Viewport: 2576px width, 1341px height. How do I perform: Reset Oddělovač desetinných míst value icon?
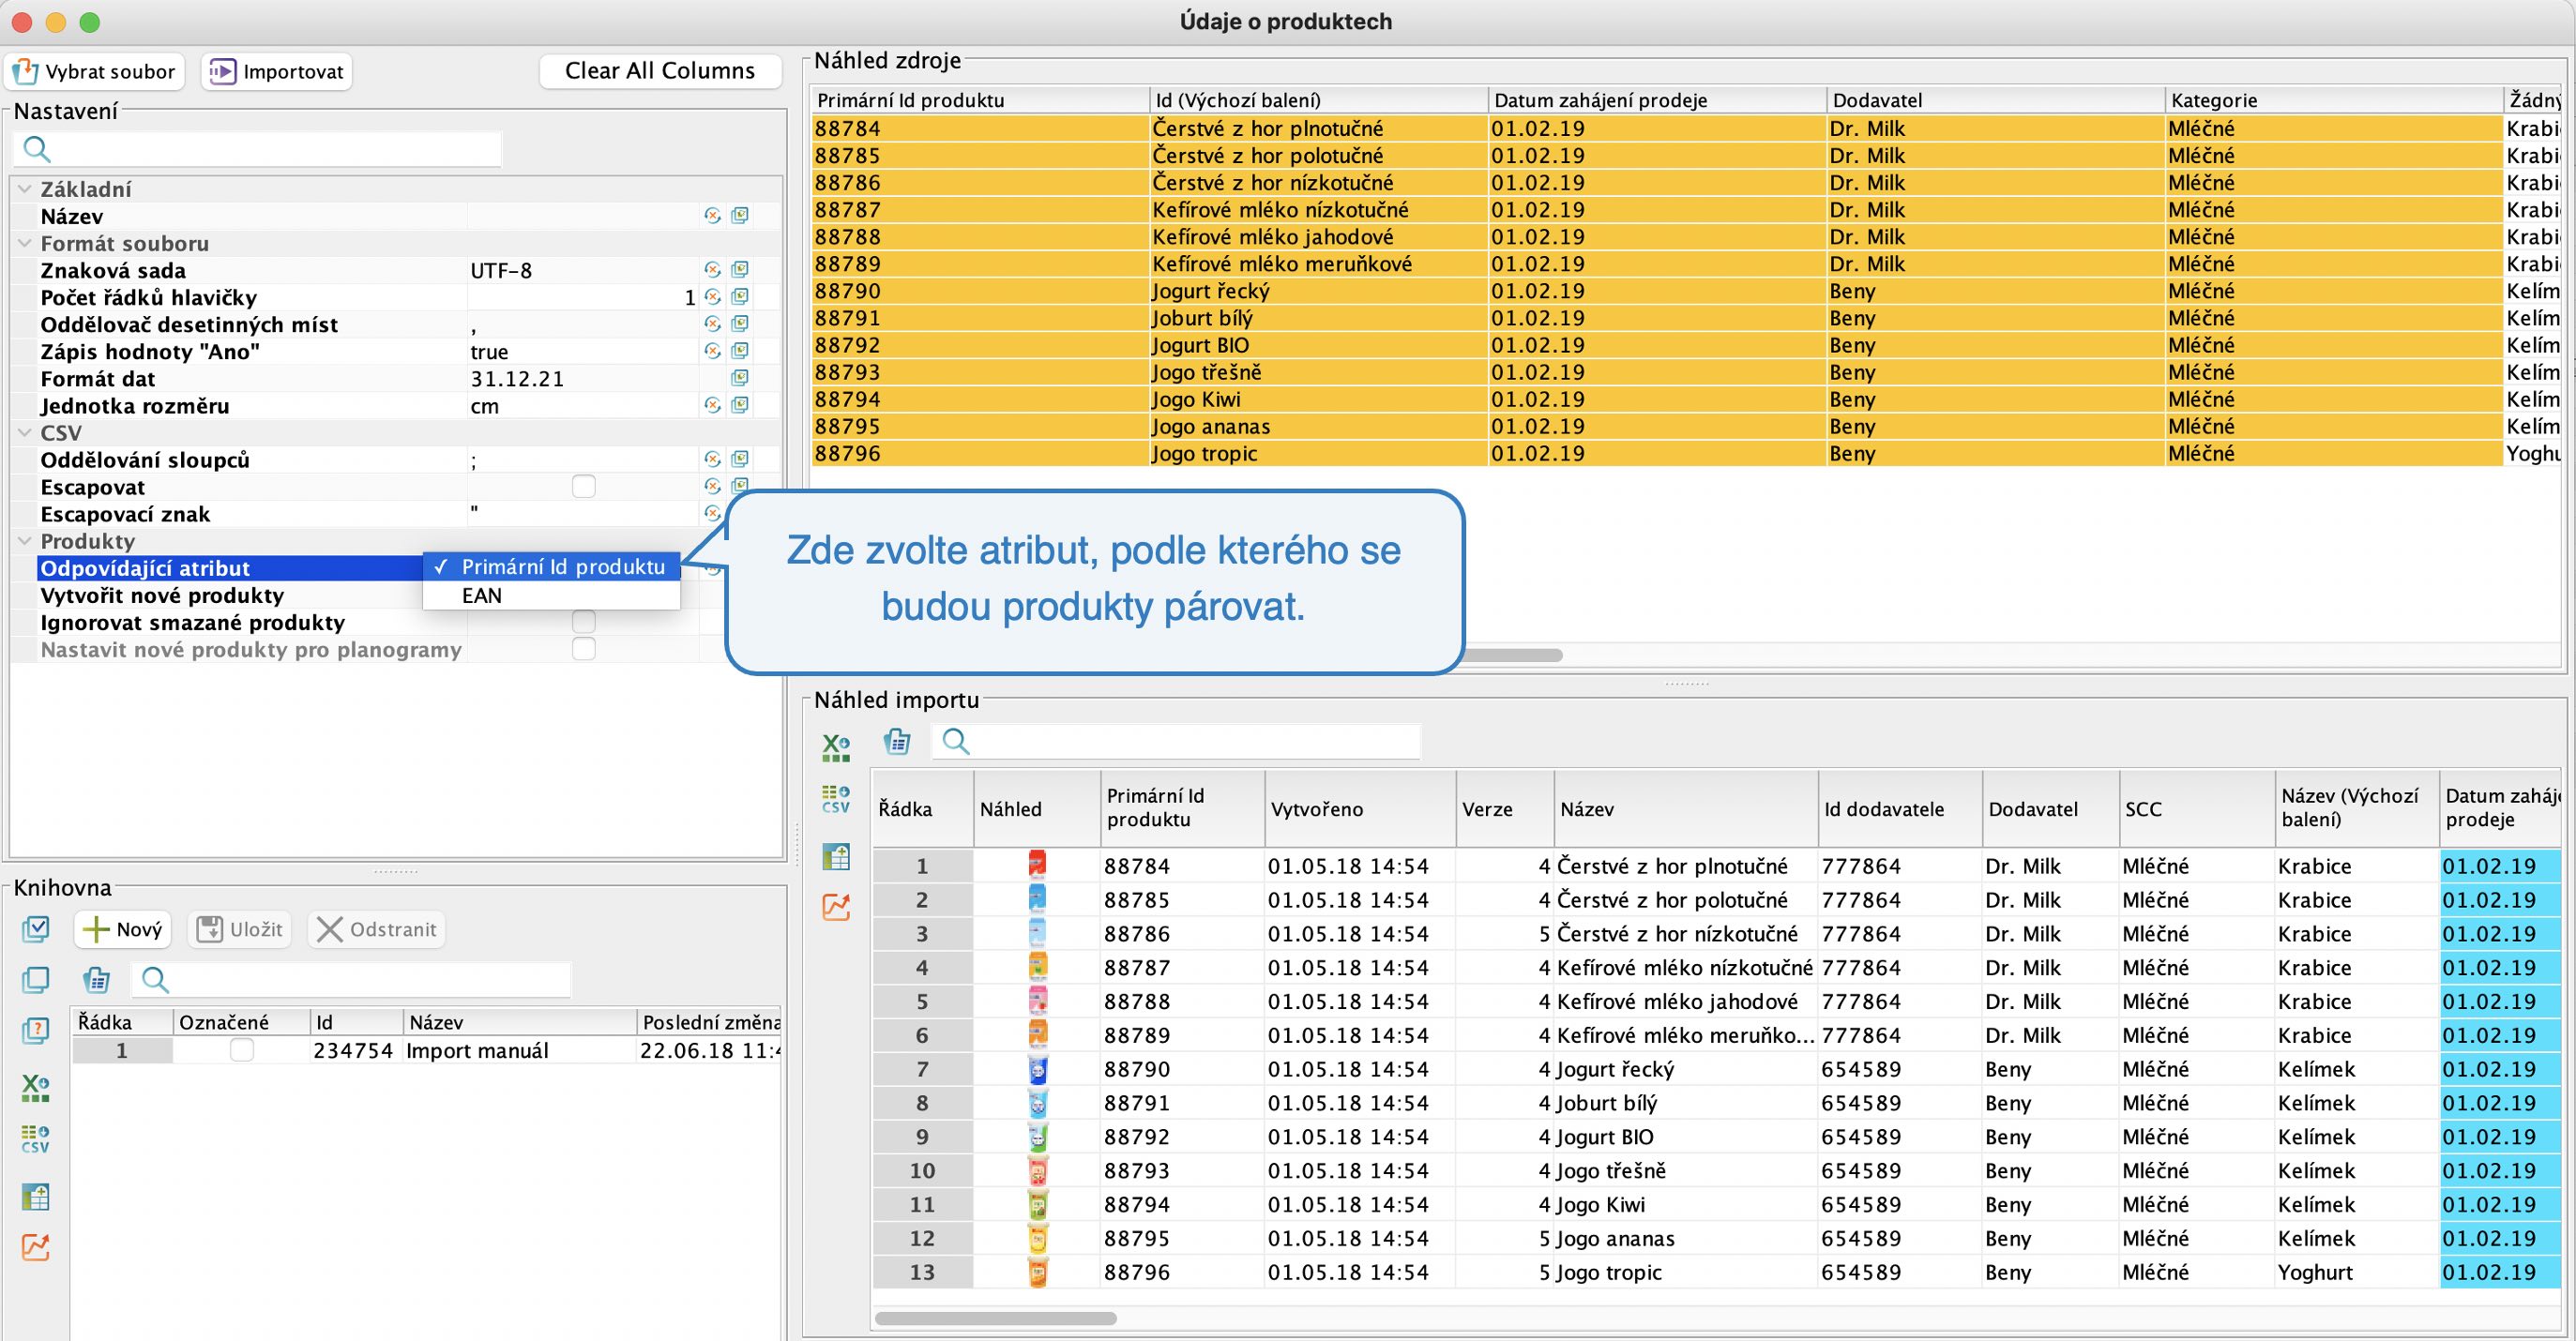point(712,324)
